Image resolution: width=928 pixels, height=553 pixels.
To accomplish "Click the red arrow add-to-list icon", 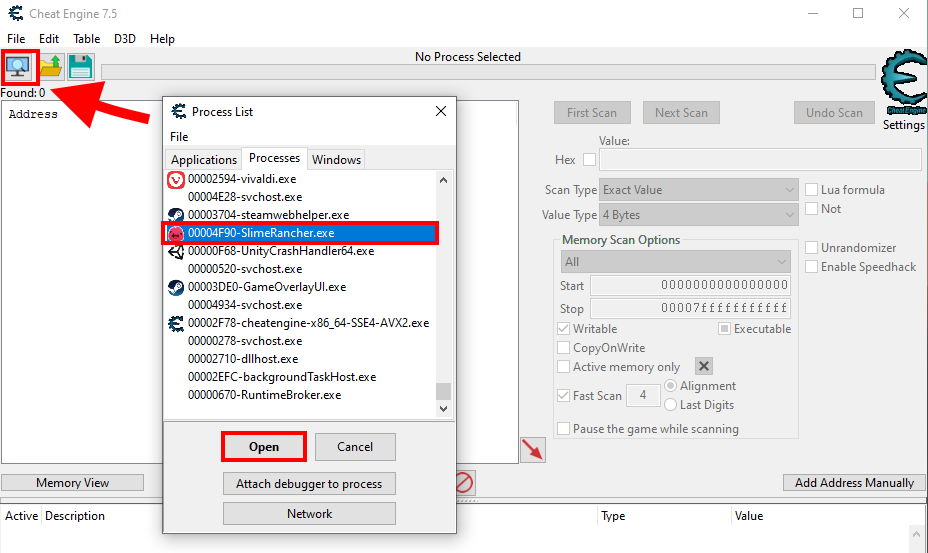I will [x=533, y=450].
